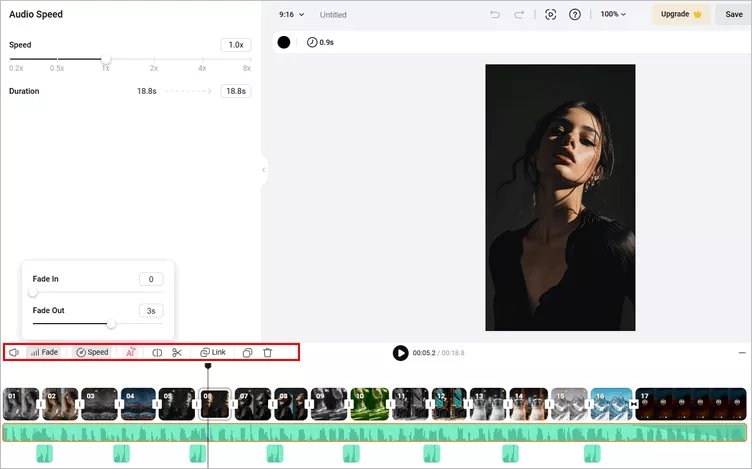Delete selection with the trash icon
Screen dimensions: 752x469
point(268,352)
